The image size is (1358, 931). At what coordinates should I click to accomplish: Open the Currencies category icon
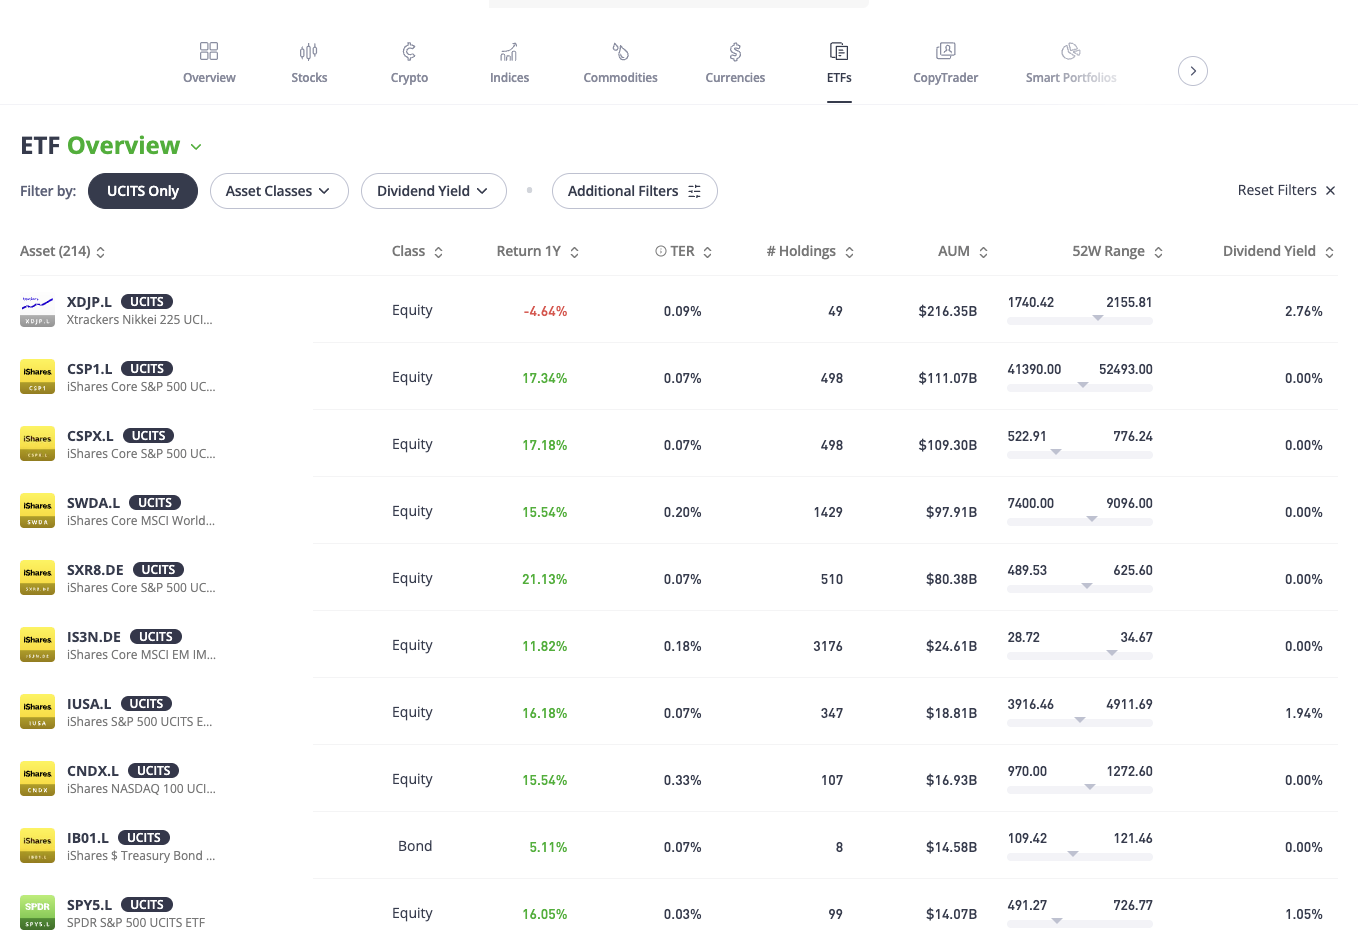[735, 51]
